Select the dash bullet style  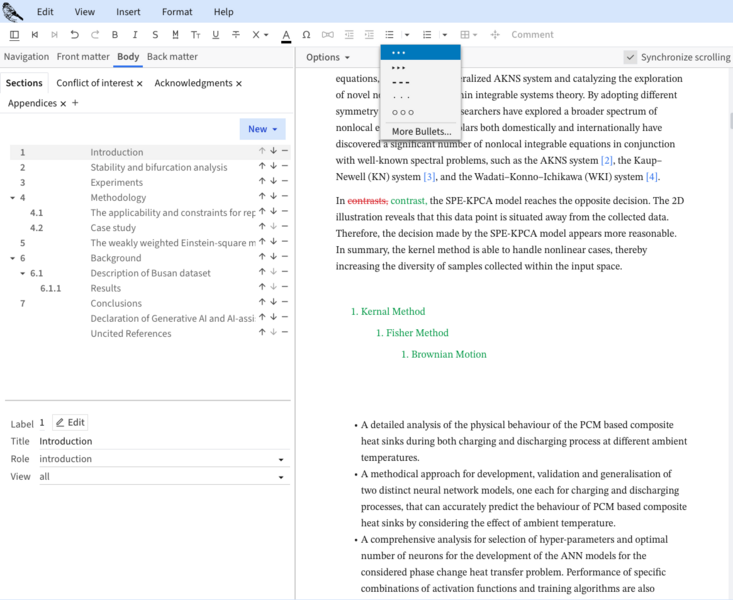(x=421, y=82)
